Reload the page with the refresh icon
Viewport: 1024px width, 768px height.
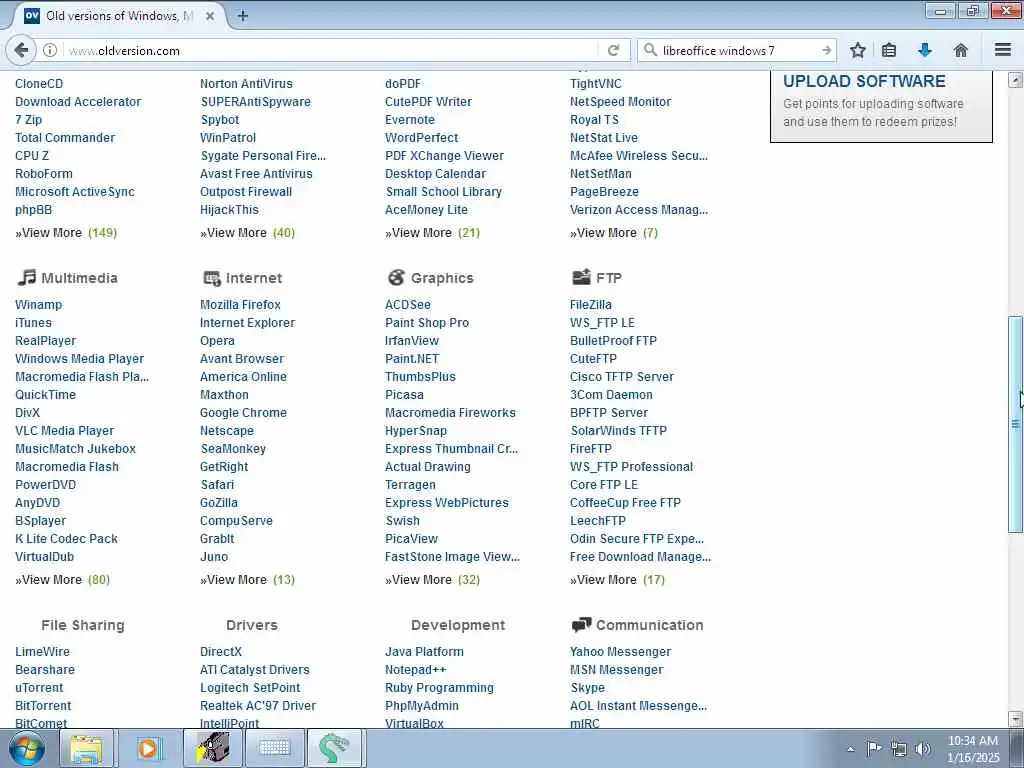[613, 50]
